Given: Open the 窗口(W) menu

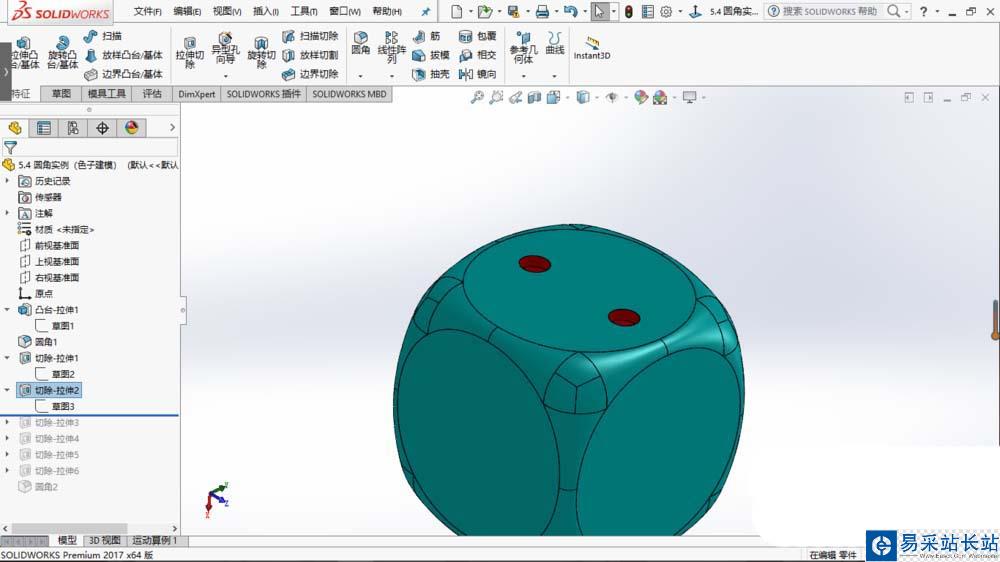Looking at the screenshot, I should 344,11.
